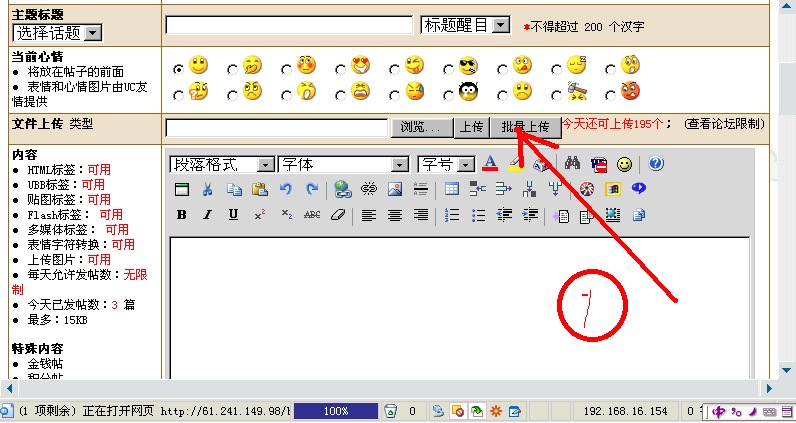This screenshot has height=423, width=796.
Task: Click the 浏览... browse button
Action: 420,127
